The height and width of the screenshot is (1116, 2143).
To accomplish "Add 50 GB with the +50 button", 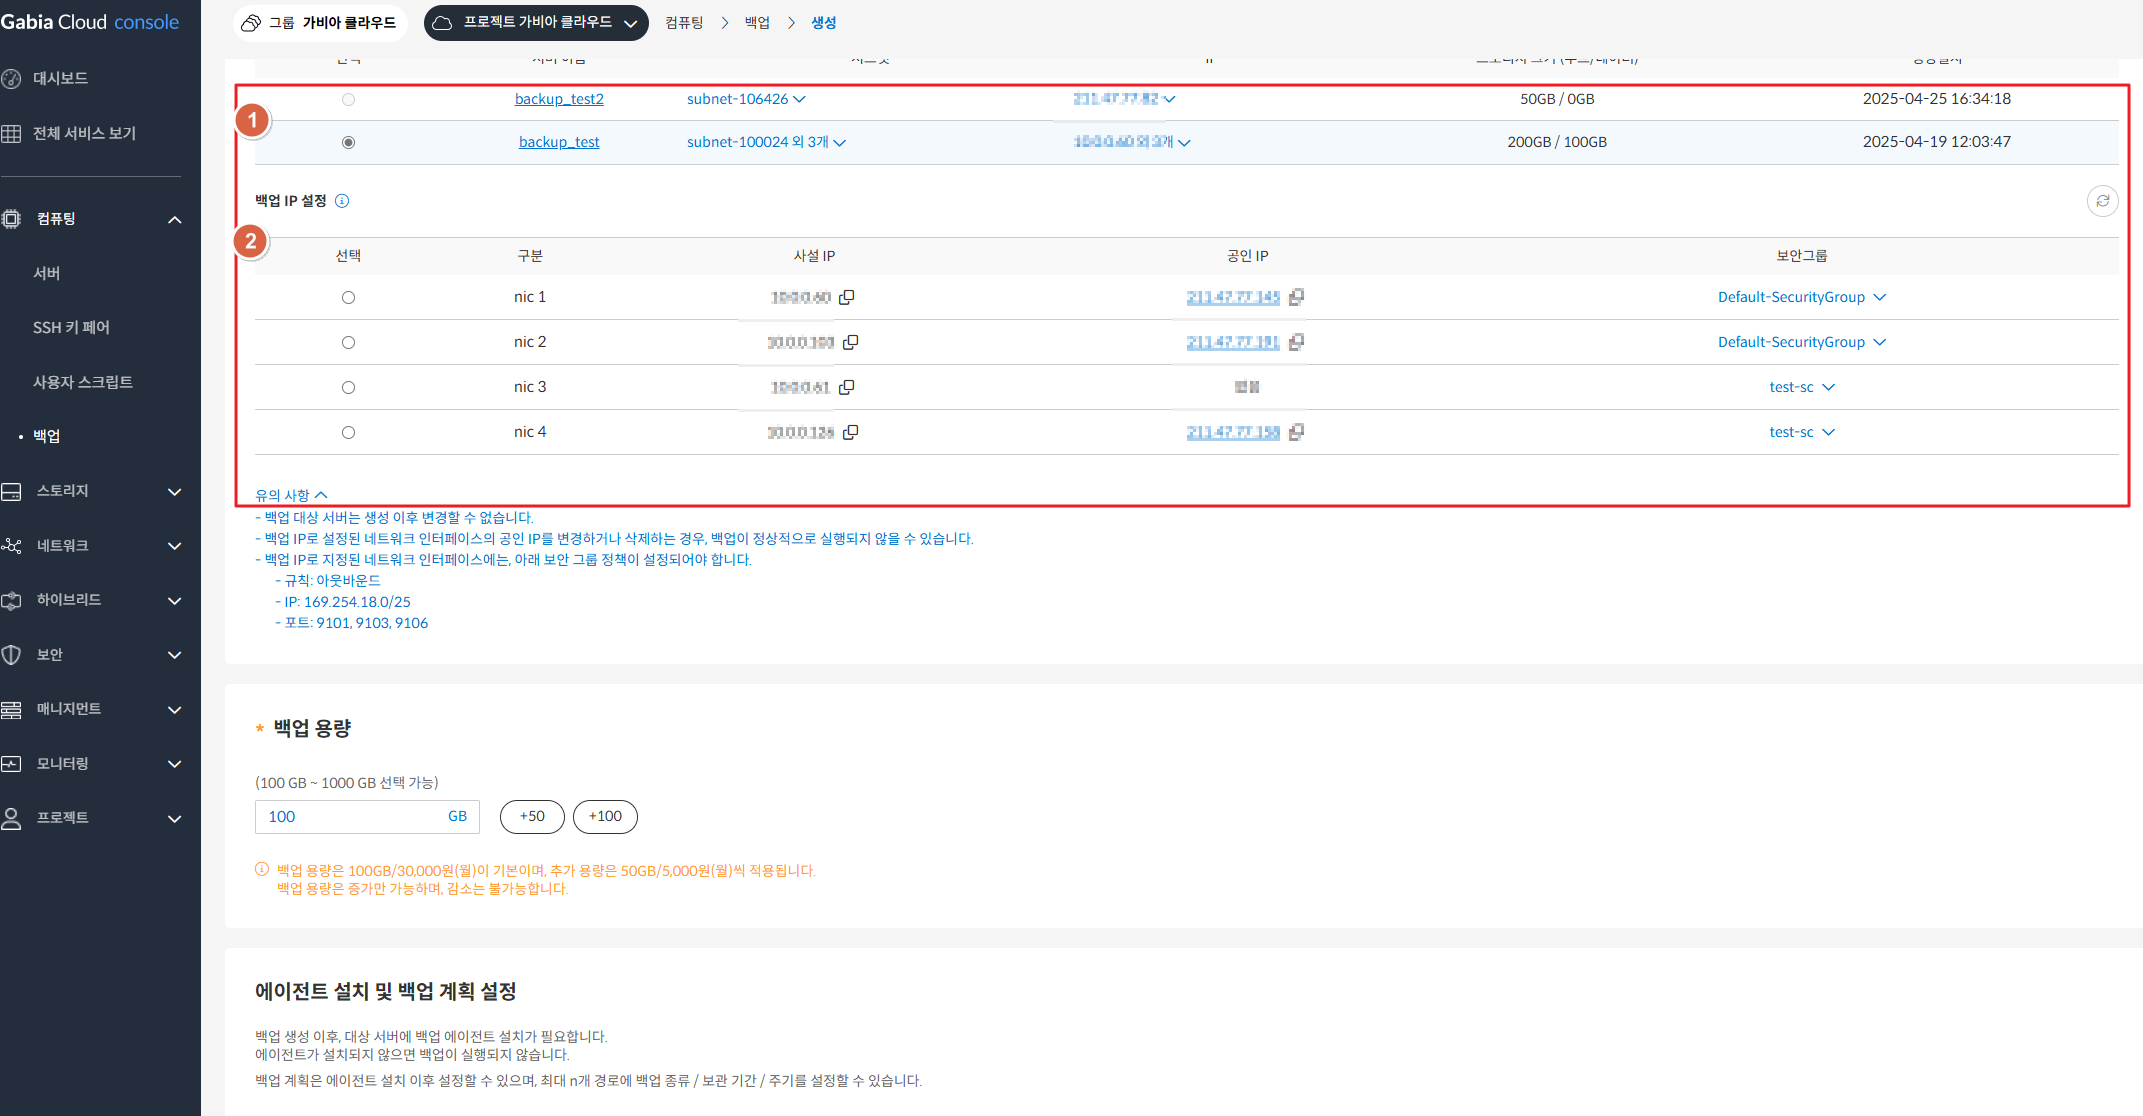I will (532, 816).
